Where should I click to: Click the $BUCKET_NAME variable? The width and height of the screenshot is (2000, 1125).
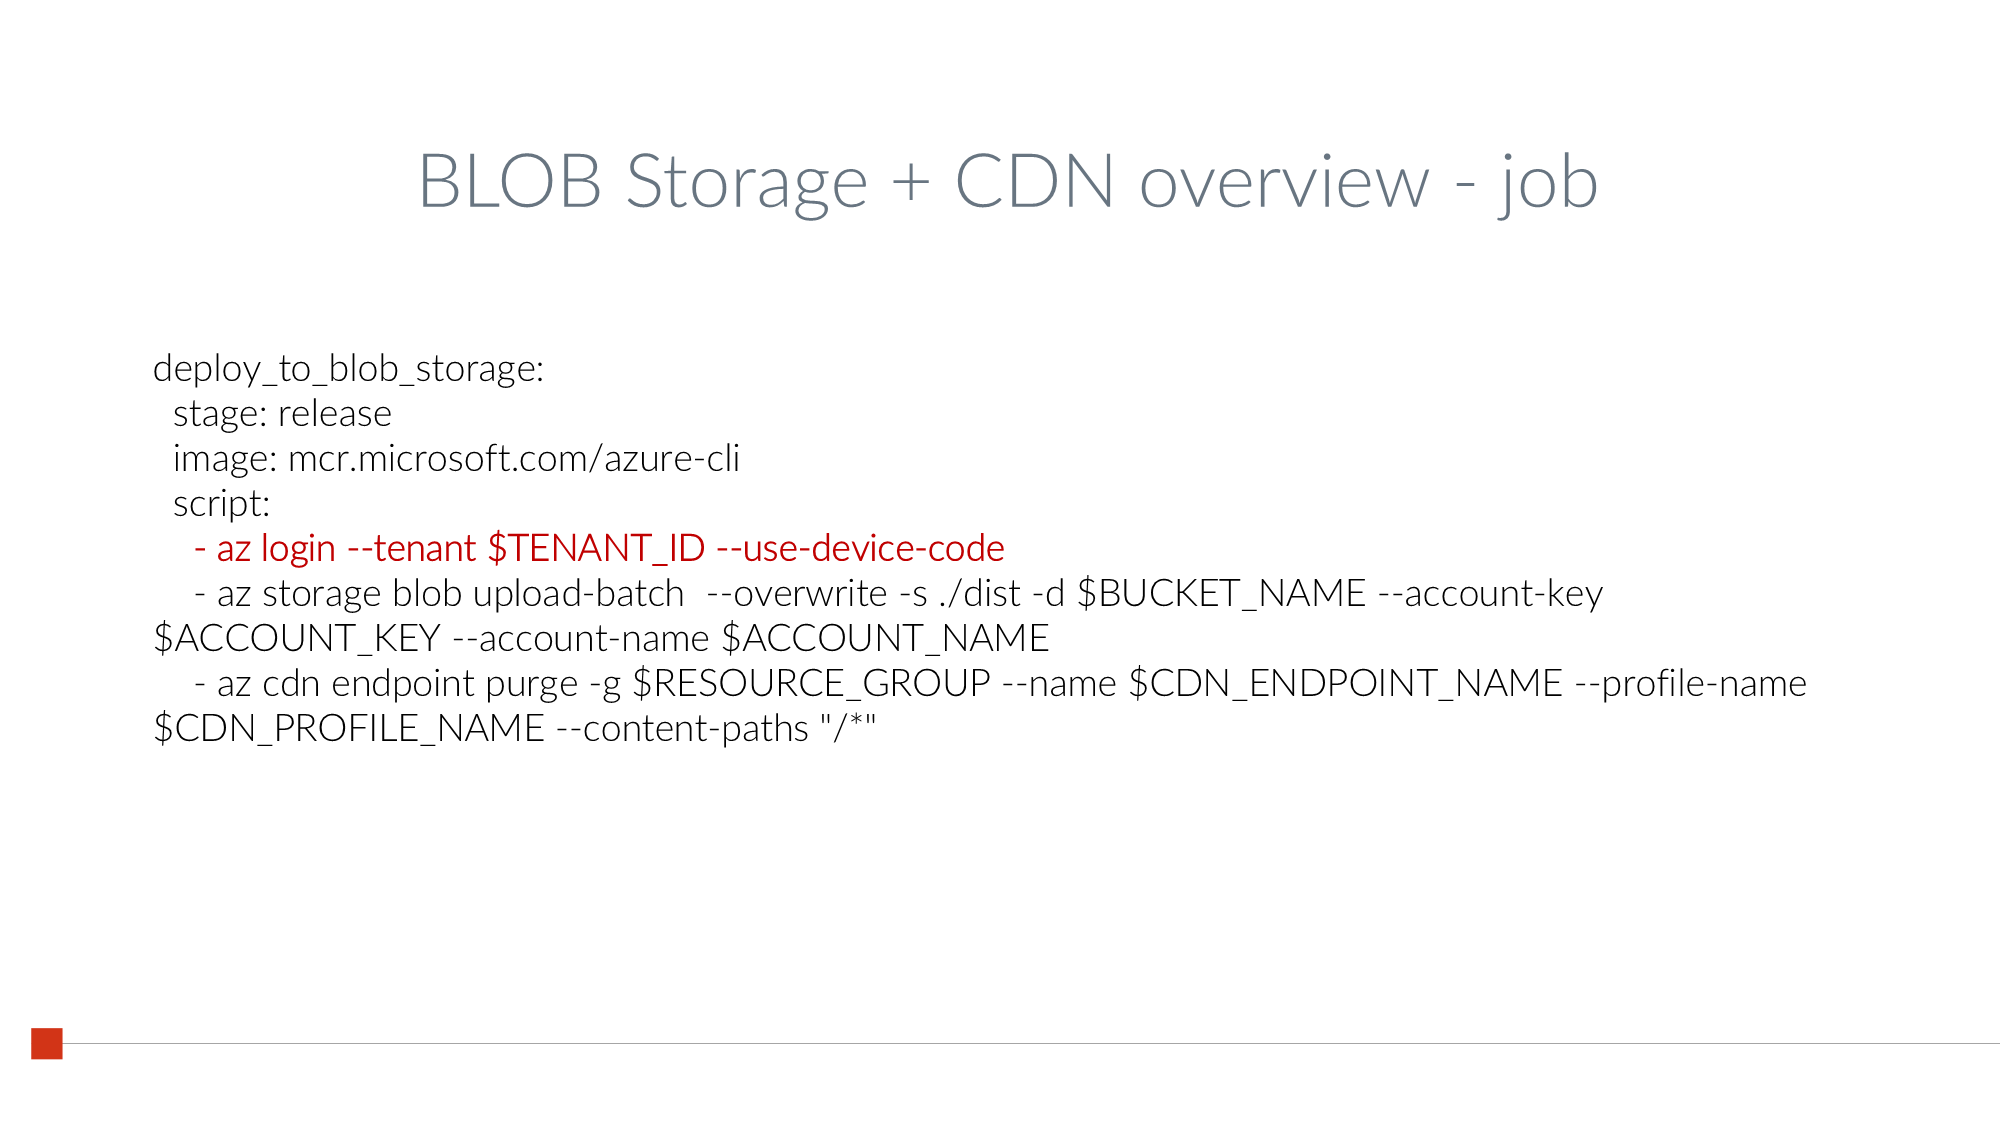[x=1221, y=594]
